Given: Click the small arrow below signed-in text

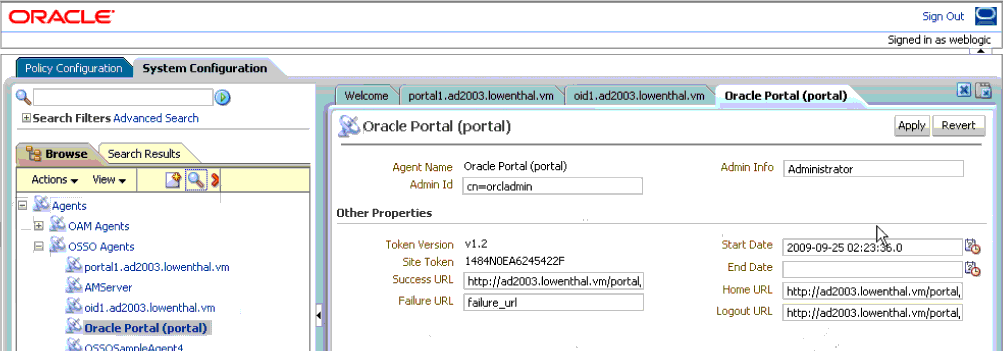Looking at the screenshot, I should point(980,51).
